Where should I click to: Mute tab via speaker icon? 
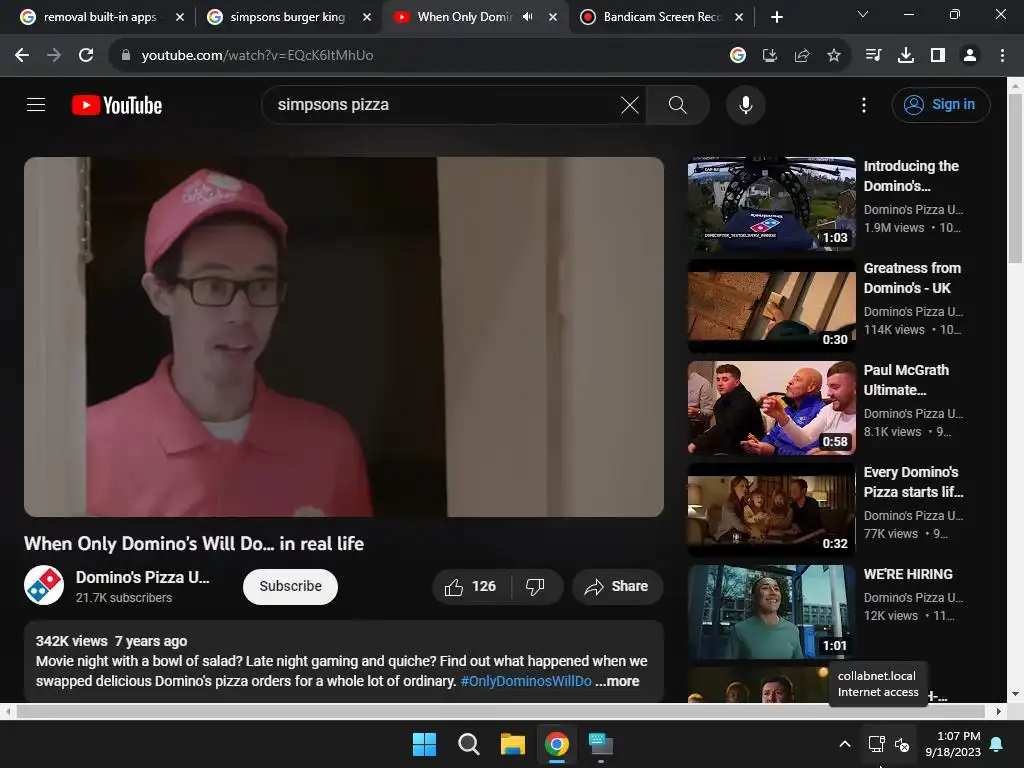(528, 17)
